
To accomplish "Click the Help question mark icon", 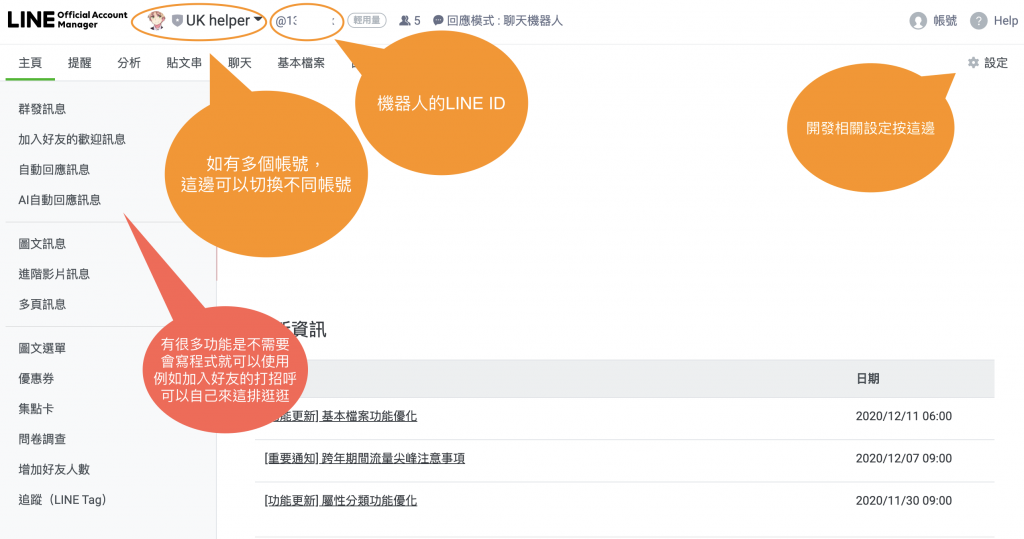I will (x=978, y=21).
